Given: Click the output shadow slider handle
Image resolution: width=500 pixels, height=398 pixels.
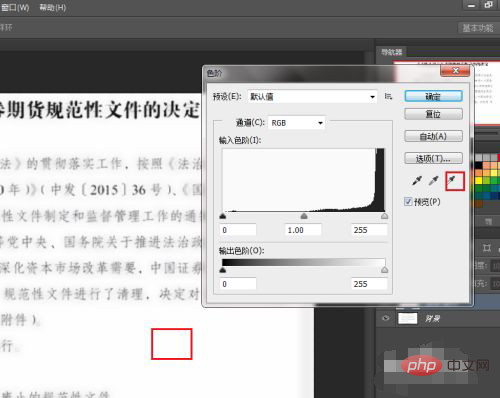Looking at the screenshot, I should click(223, 270).
